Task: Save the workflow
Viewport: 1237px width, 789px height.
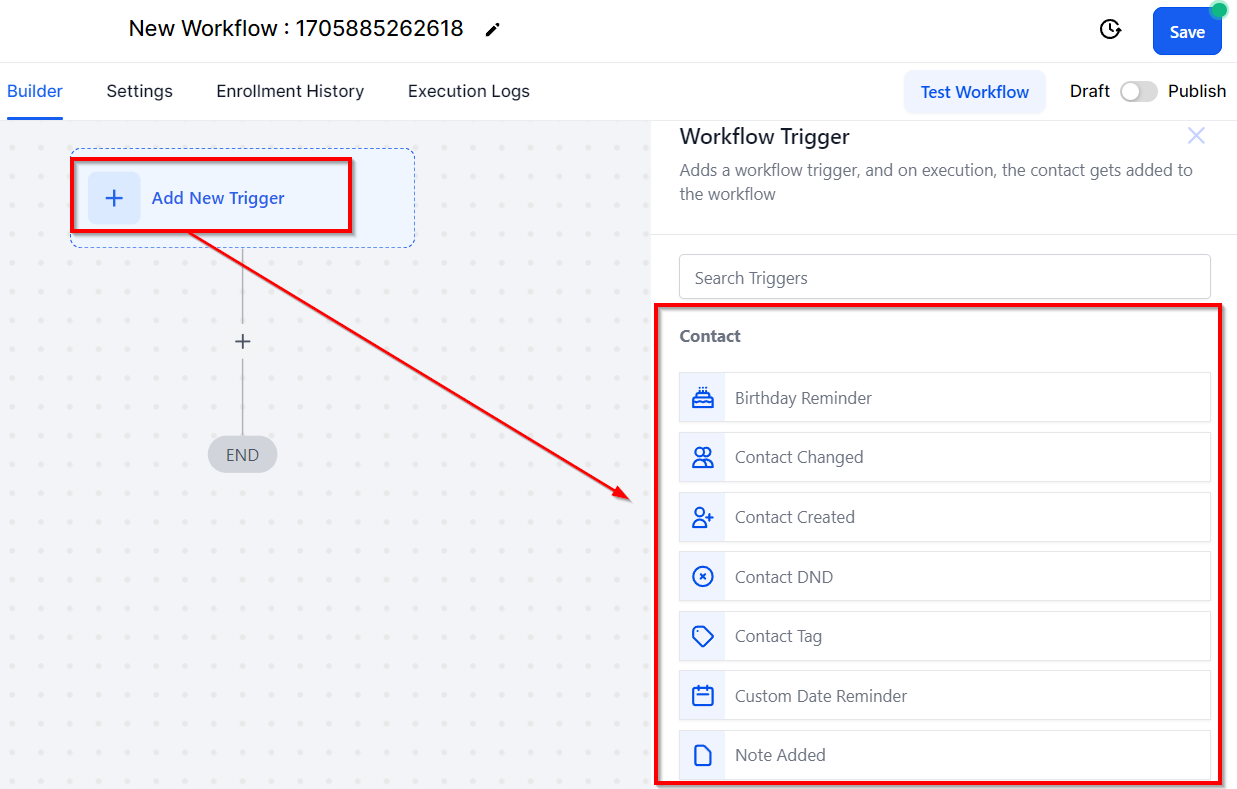Action: 1187,31
